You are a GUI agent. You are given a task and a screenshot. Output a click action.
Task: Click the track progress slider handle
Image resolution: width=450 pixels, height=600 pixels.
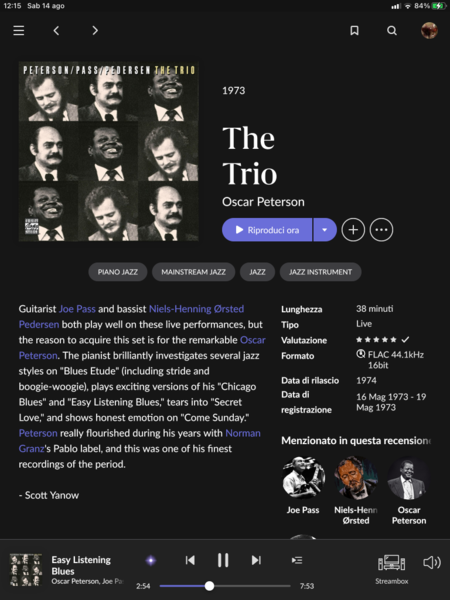coord(209,586)
